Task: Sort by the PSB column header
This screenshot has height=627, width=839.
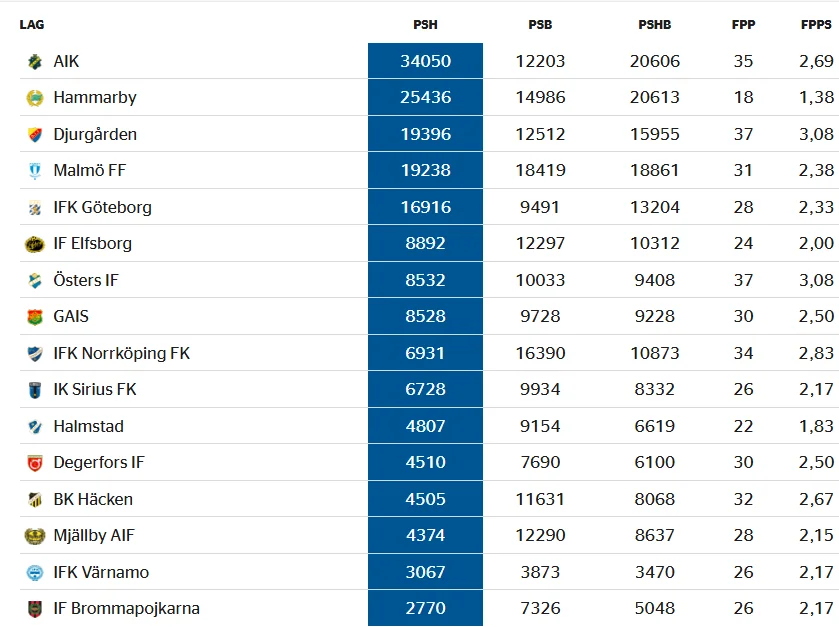Action: [x=540, y=25]
